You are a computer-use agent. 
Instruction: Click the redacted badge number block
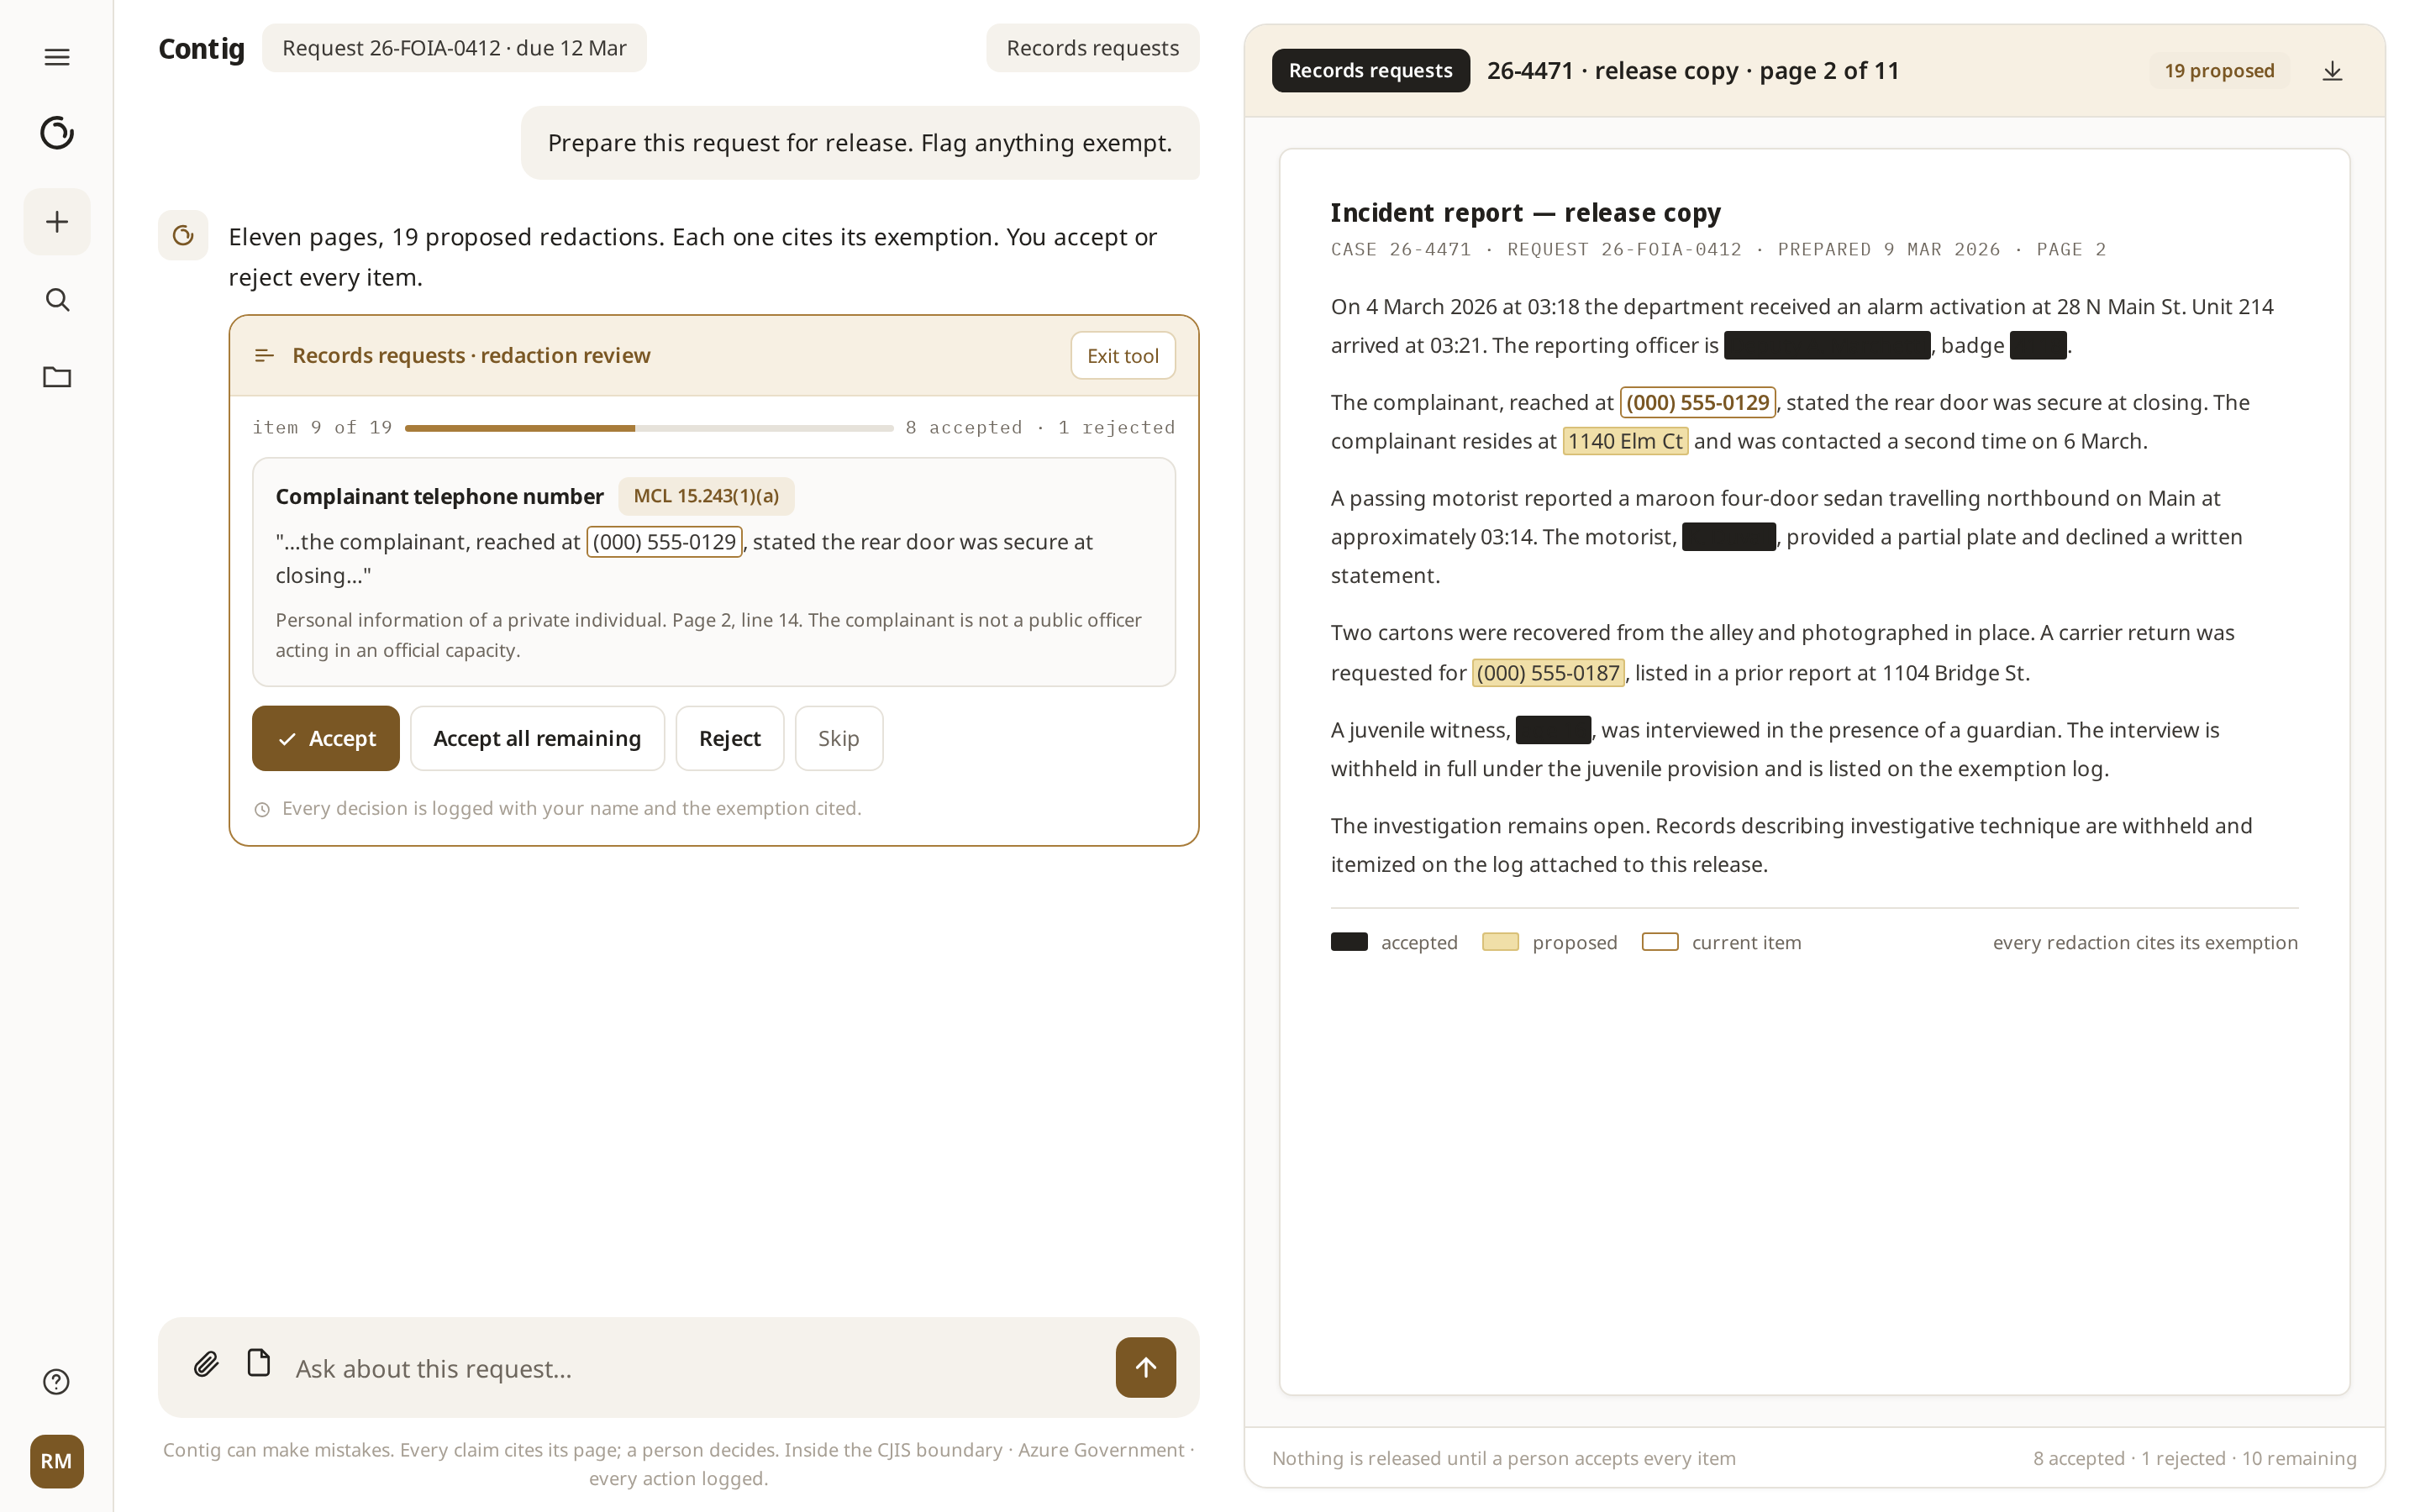pos(2037,345)
